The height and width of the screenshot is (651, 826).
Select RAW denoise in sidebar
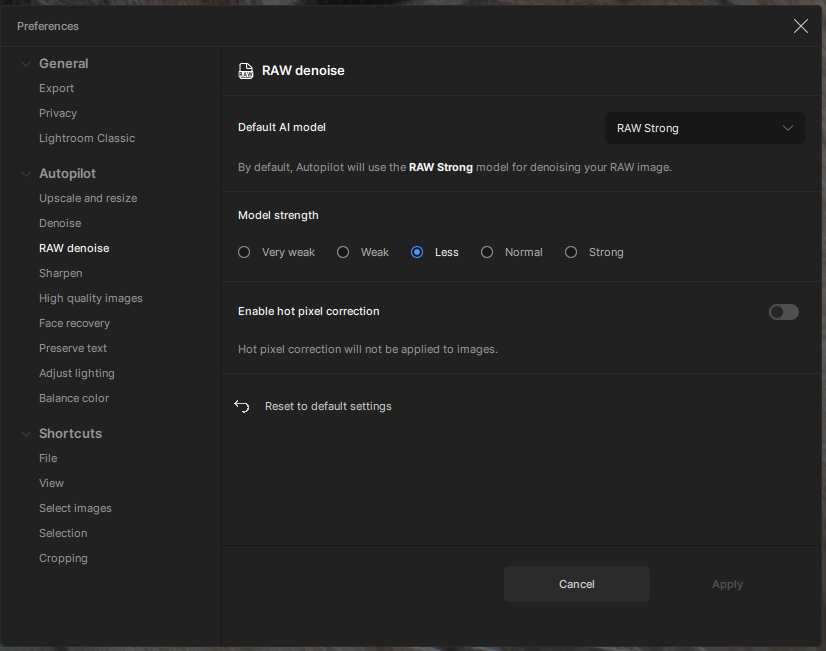pyautogui.click(x=74, y=248)
